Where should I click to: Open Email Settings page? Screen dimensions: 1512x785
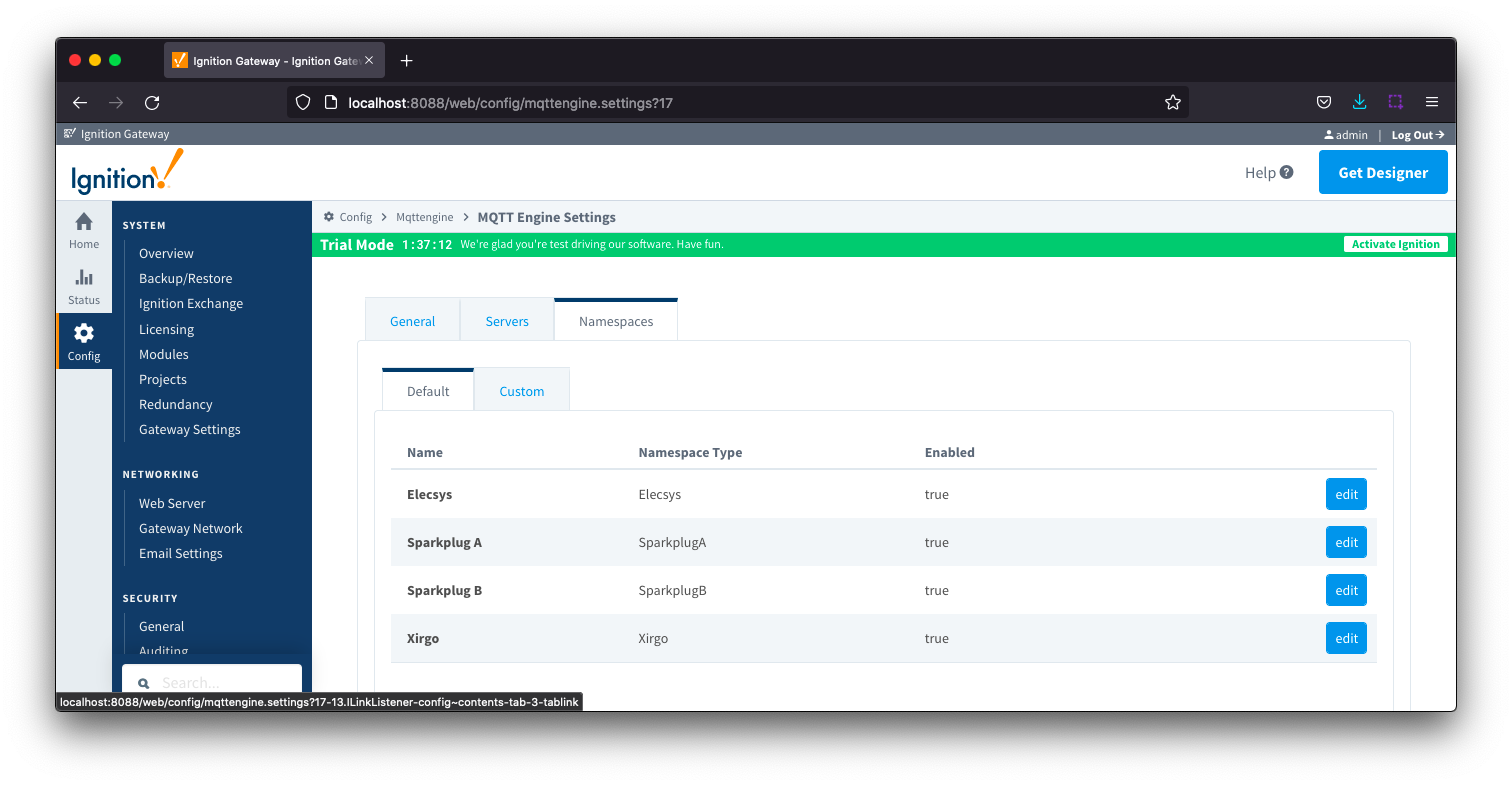coord(180,553)
